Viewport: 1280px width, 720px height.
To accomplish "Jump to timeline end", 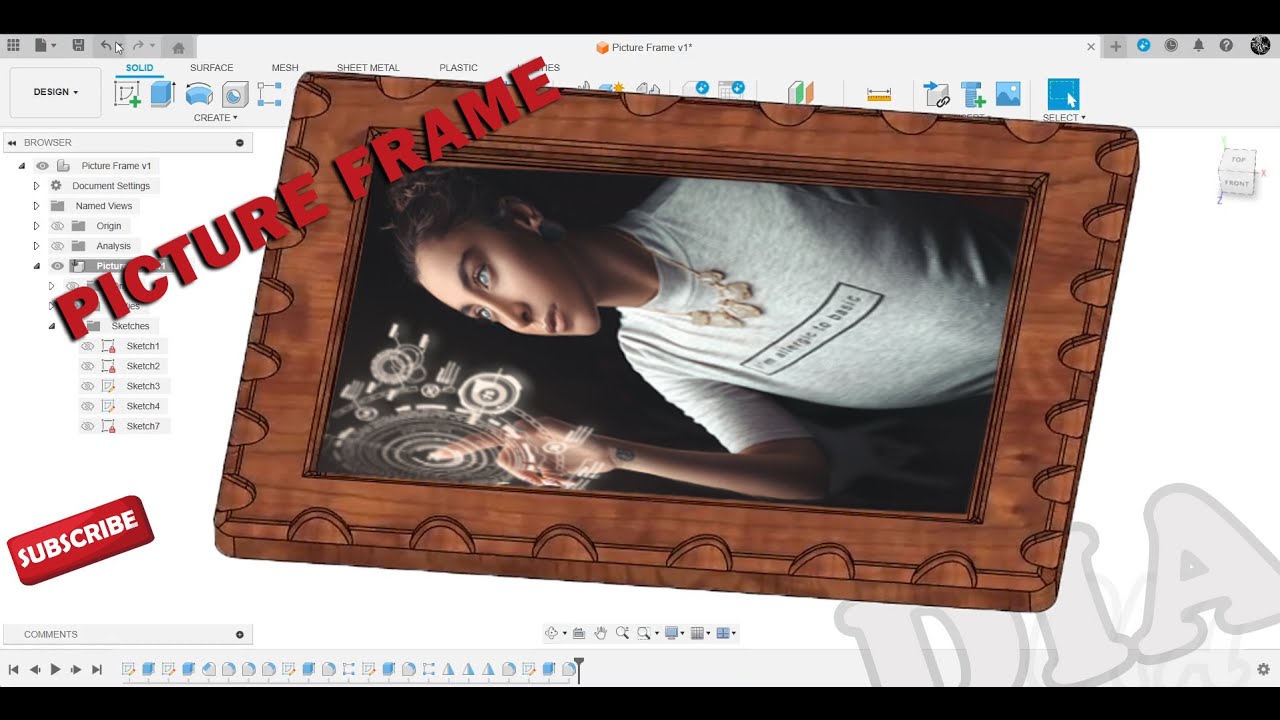I will 97,670.
